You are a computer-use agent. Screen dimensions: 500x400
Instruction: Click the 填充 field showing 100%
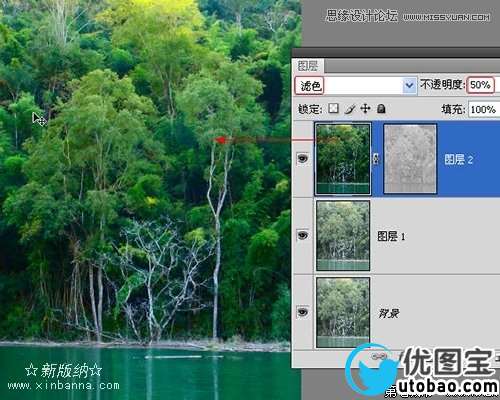pos(483,109)
